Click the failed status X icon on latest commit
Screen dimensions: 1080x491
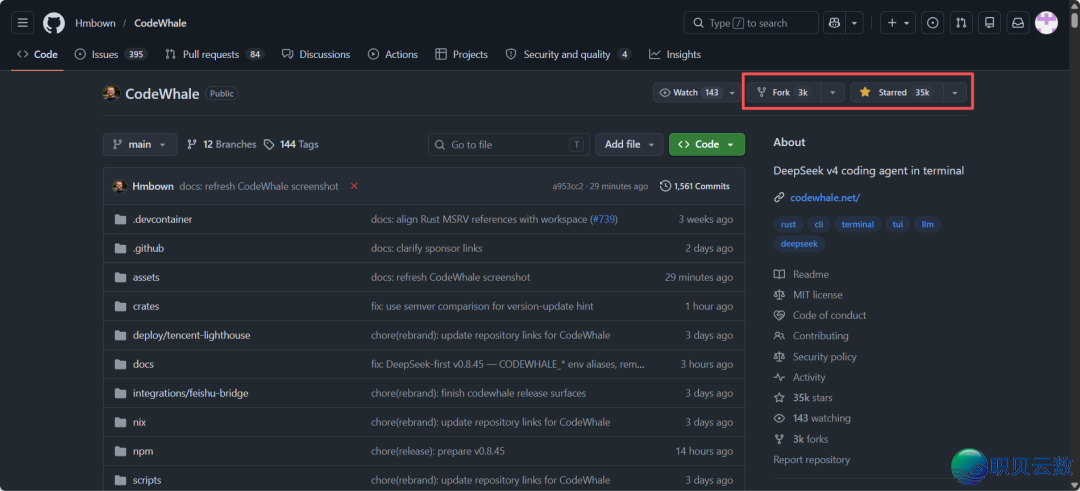(x=354, y=186)
